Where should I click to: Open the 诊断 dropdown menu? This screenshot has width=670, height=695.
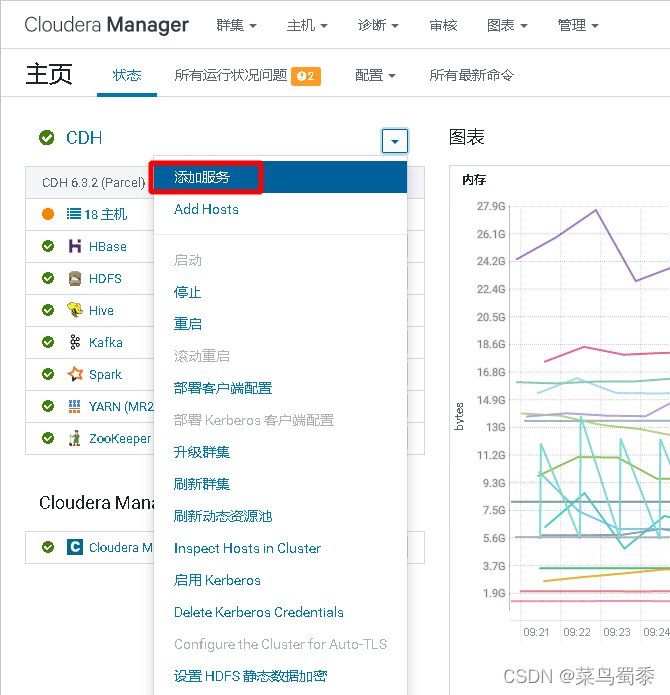tap(378, 25)
